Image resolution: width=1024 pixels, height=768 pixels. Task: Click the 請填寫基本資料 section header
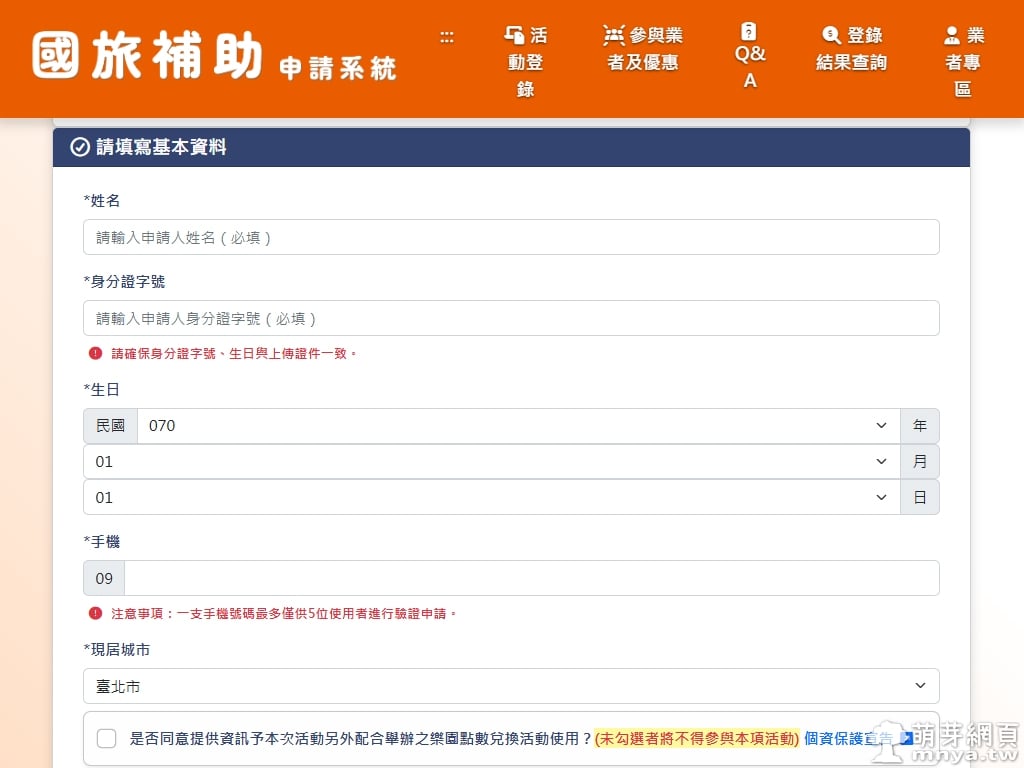click(511, 147)
